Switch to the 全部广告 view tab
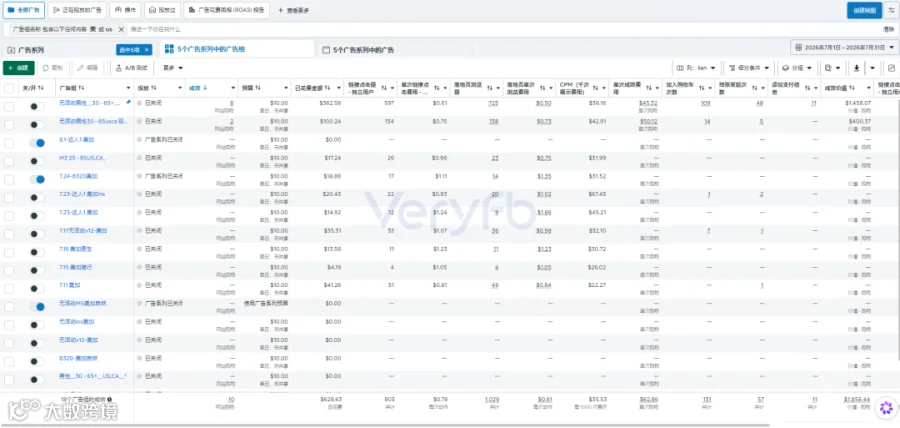The height and width of the screenshot is (428, 900). (24, 10)
